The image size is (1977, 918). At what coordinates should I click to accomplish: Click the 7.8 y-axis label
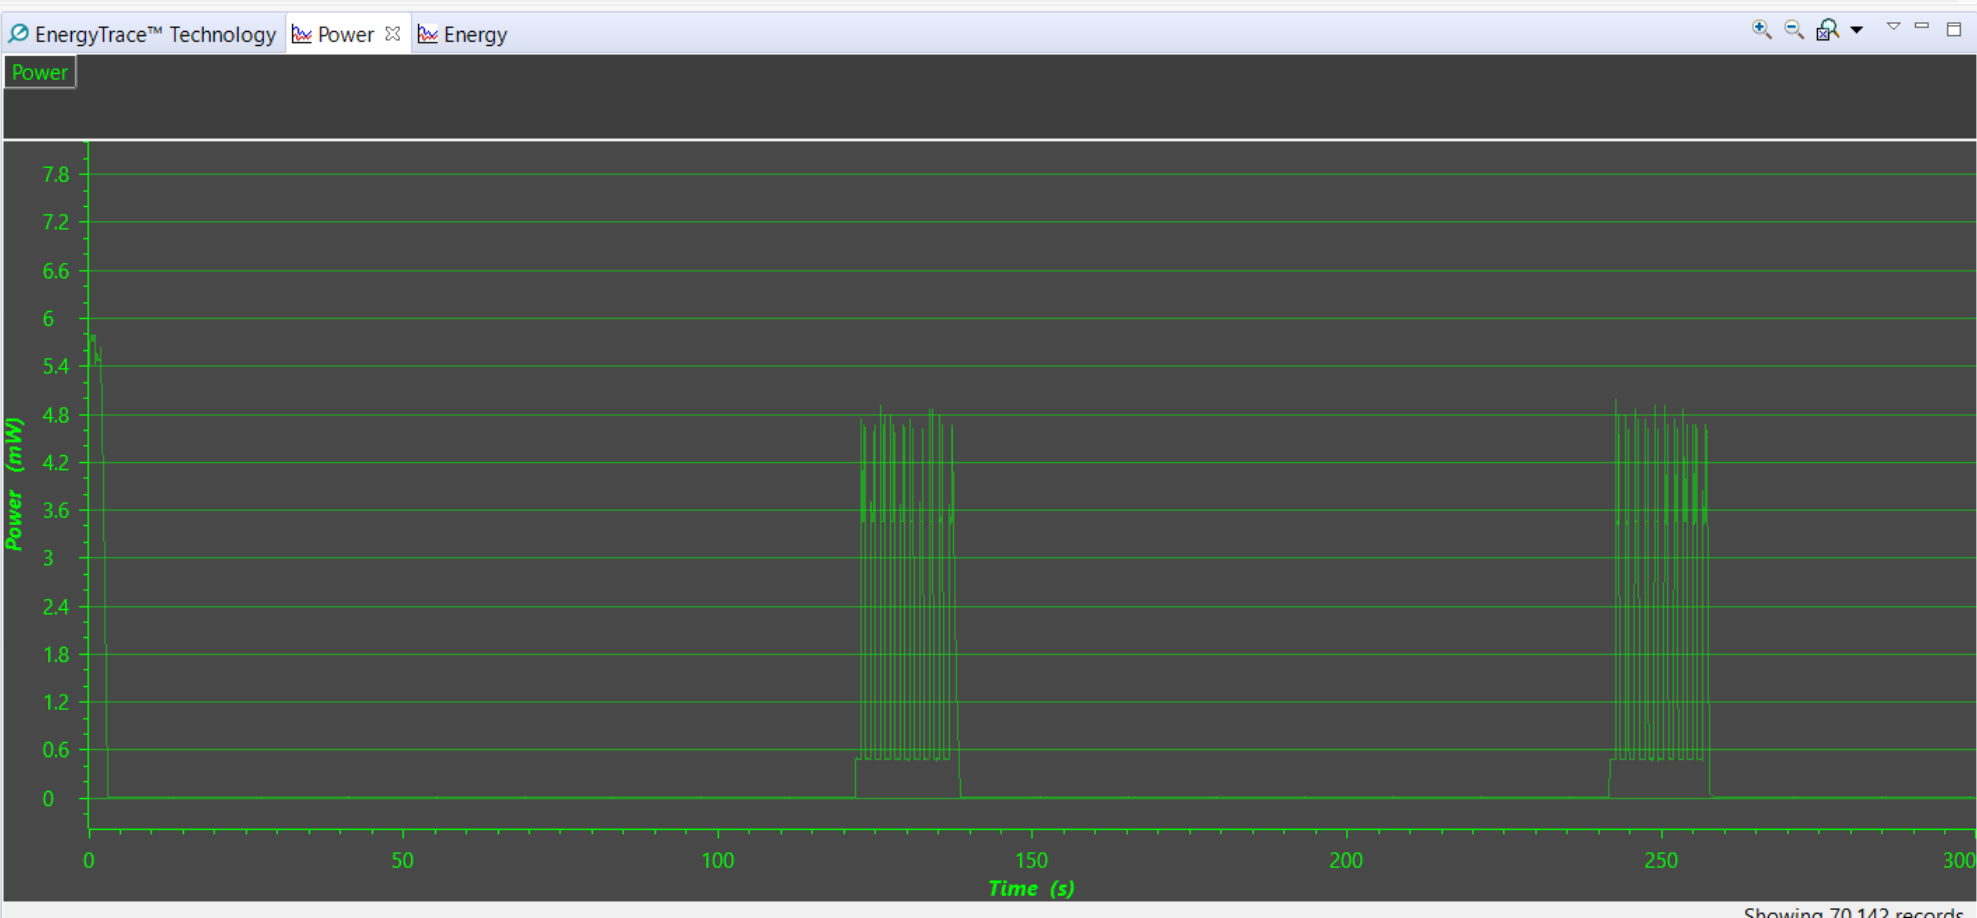pyautogui.click(x=56, y=175)
